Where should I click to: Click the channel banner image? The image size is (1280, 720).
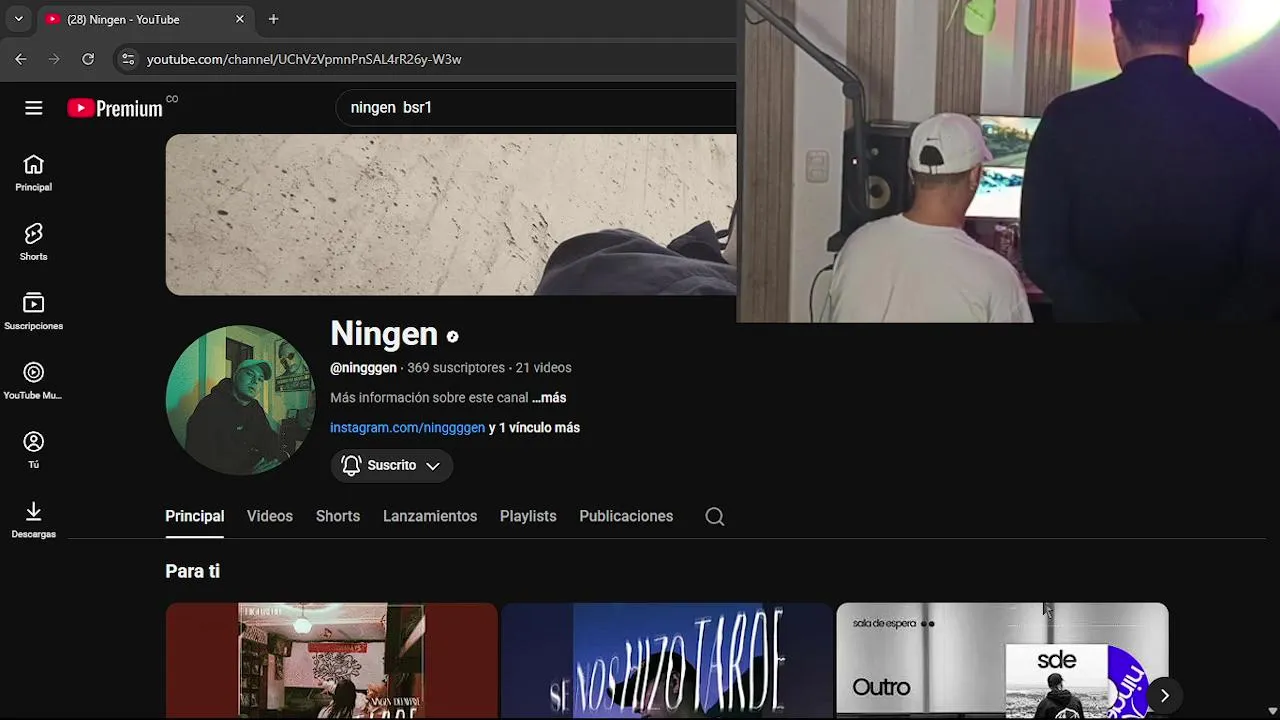point(451,214)
